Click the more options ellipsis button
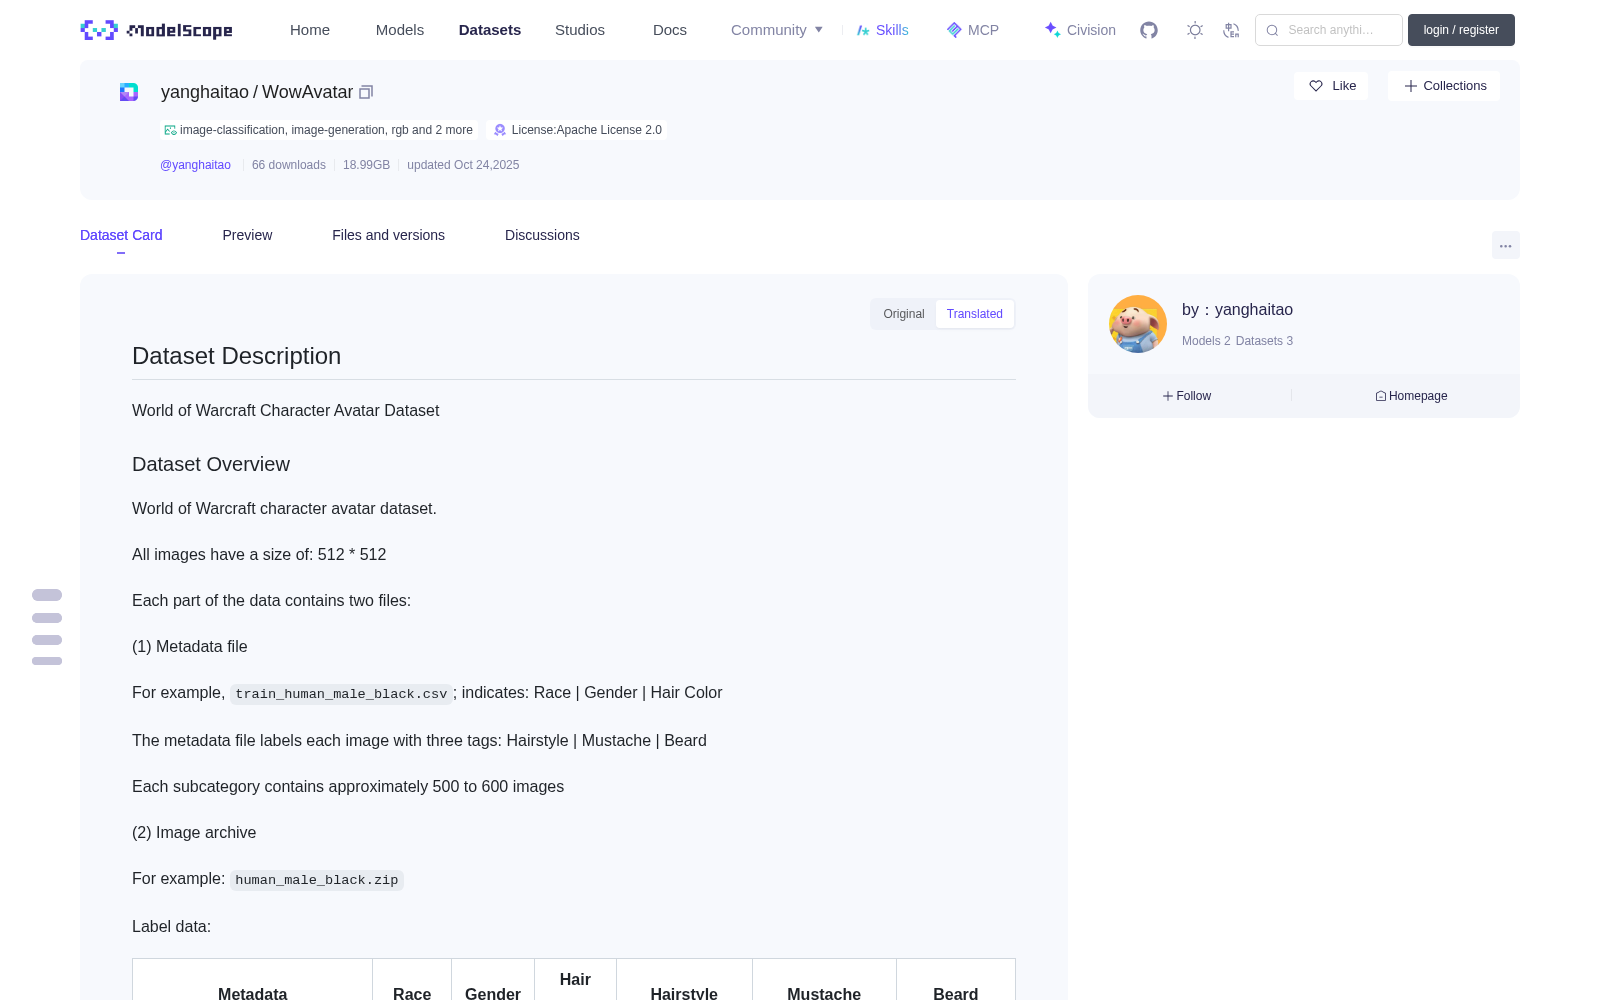 [1506, 245]
